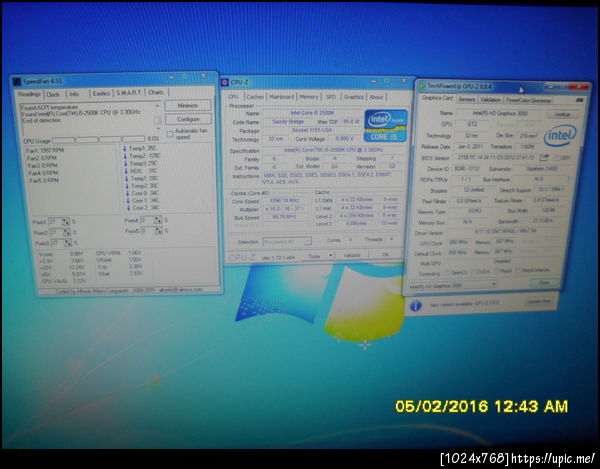Open the Memory tab in CPU-Z
The width and height of the screenshot is (600, 469).
pos(309,97)
